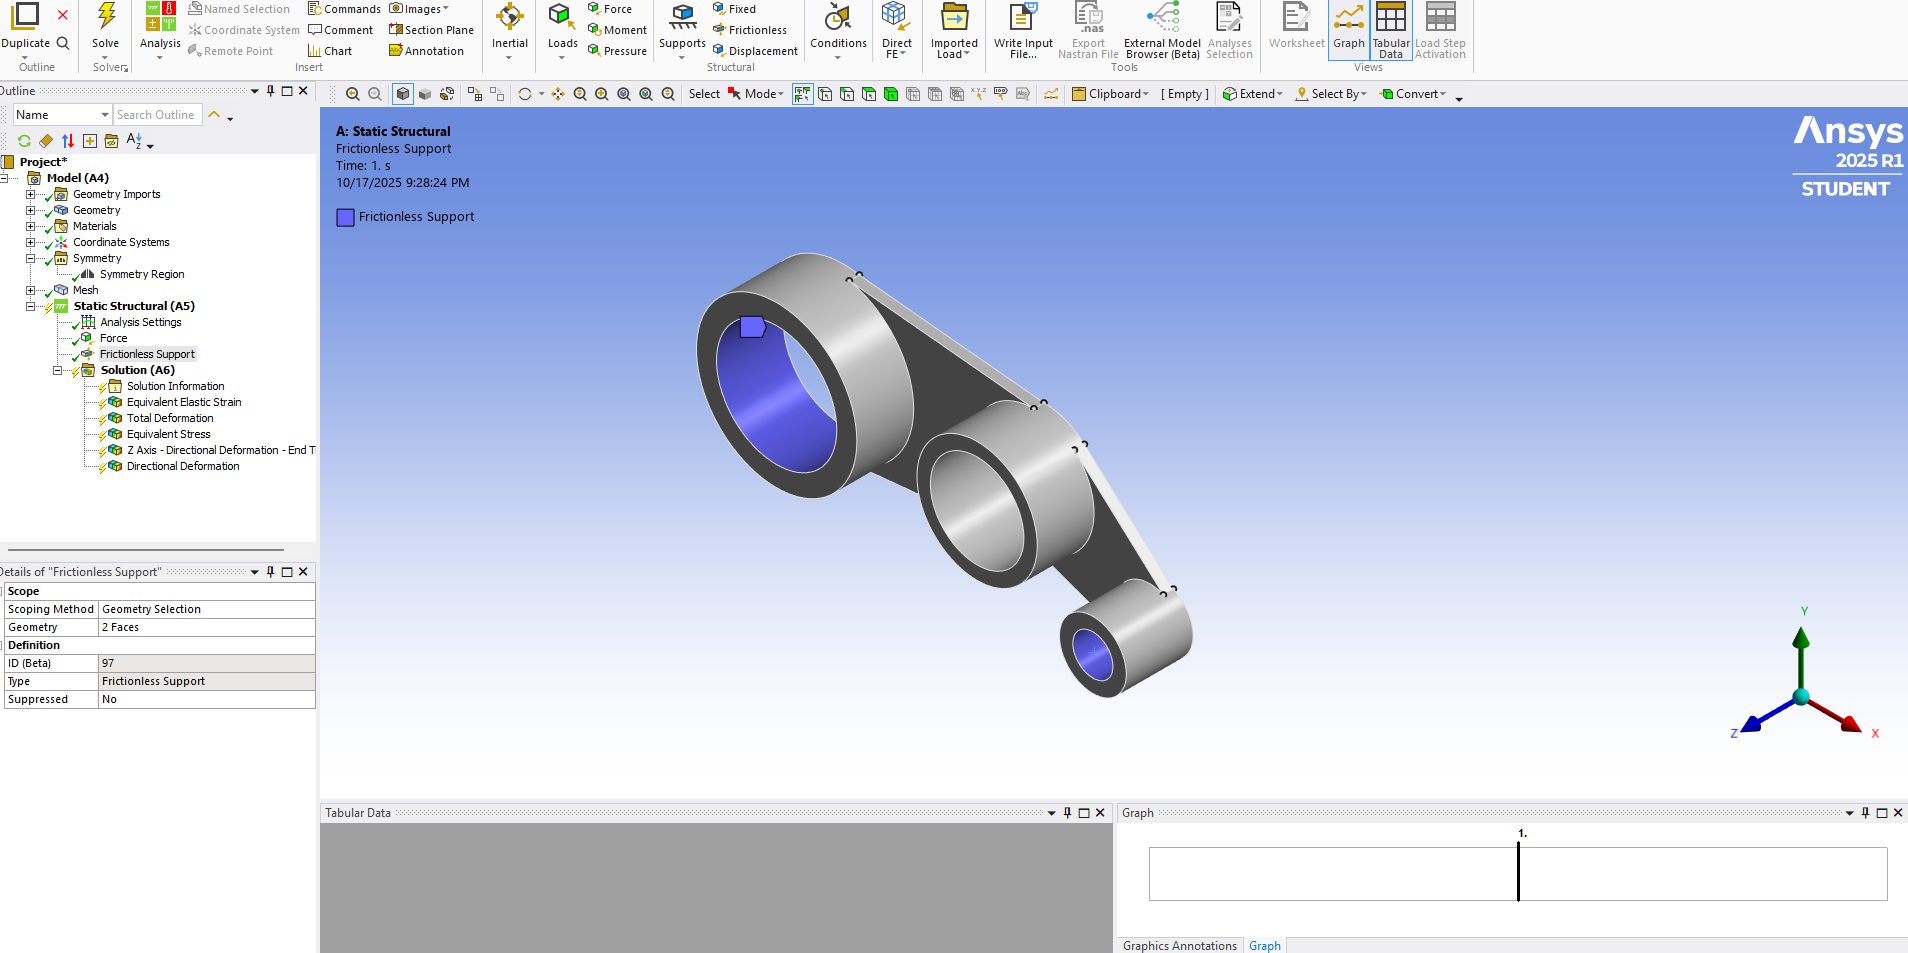1908x953 pixels.
Task: Insert an Annotation
Action: (x=426, y=51)
